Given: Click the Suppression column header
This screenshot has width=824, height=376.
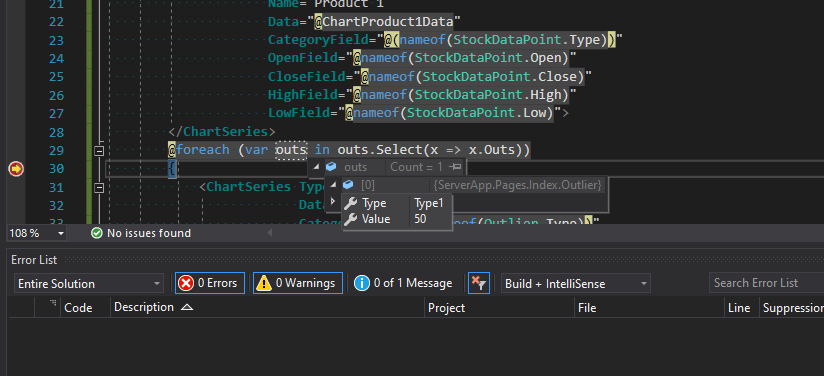Looking at the screenshot, I should (x=792, y=308).
